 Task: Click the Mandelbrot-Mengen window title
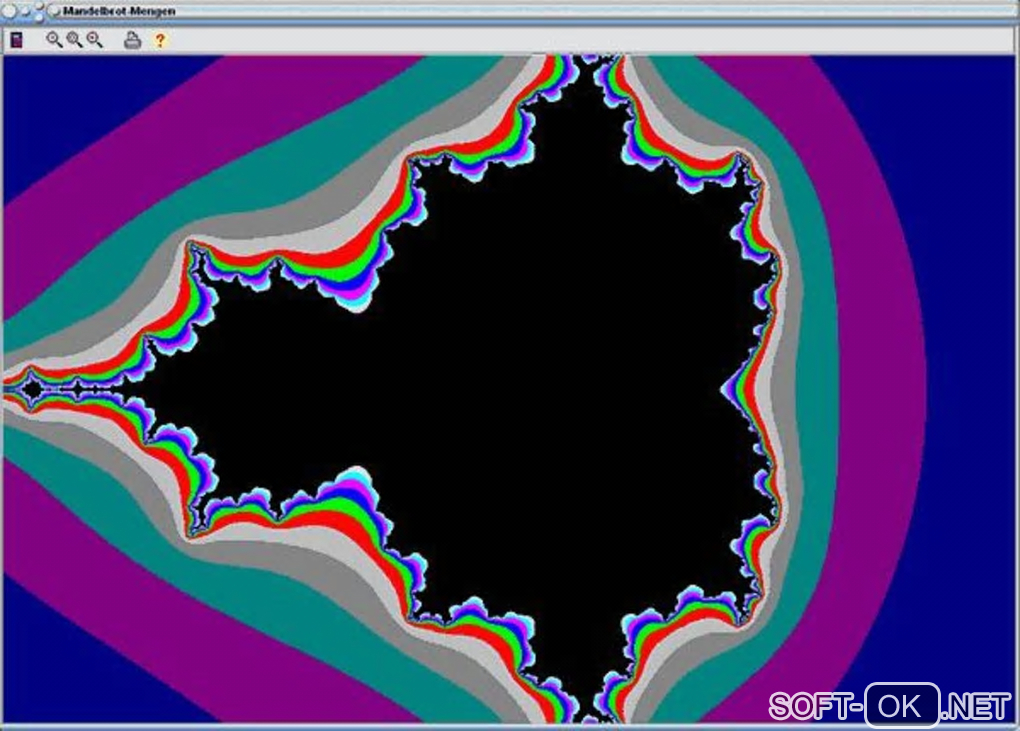point(119,11)
